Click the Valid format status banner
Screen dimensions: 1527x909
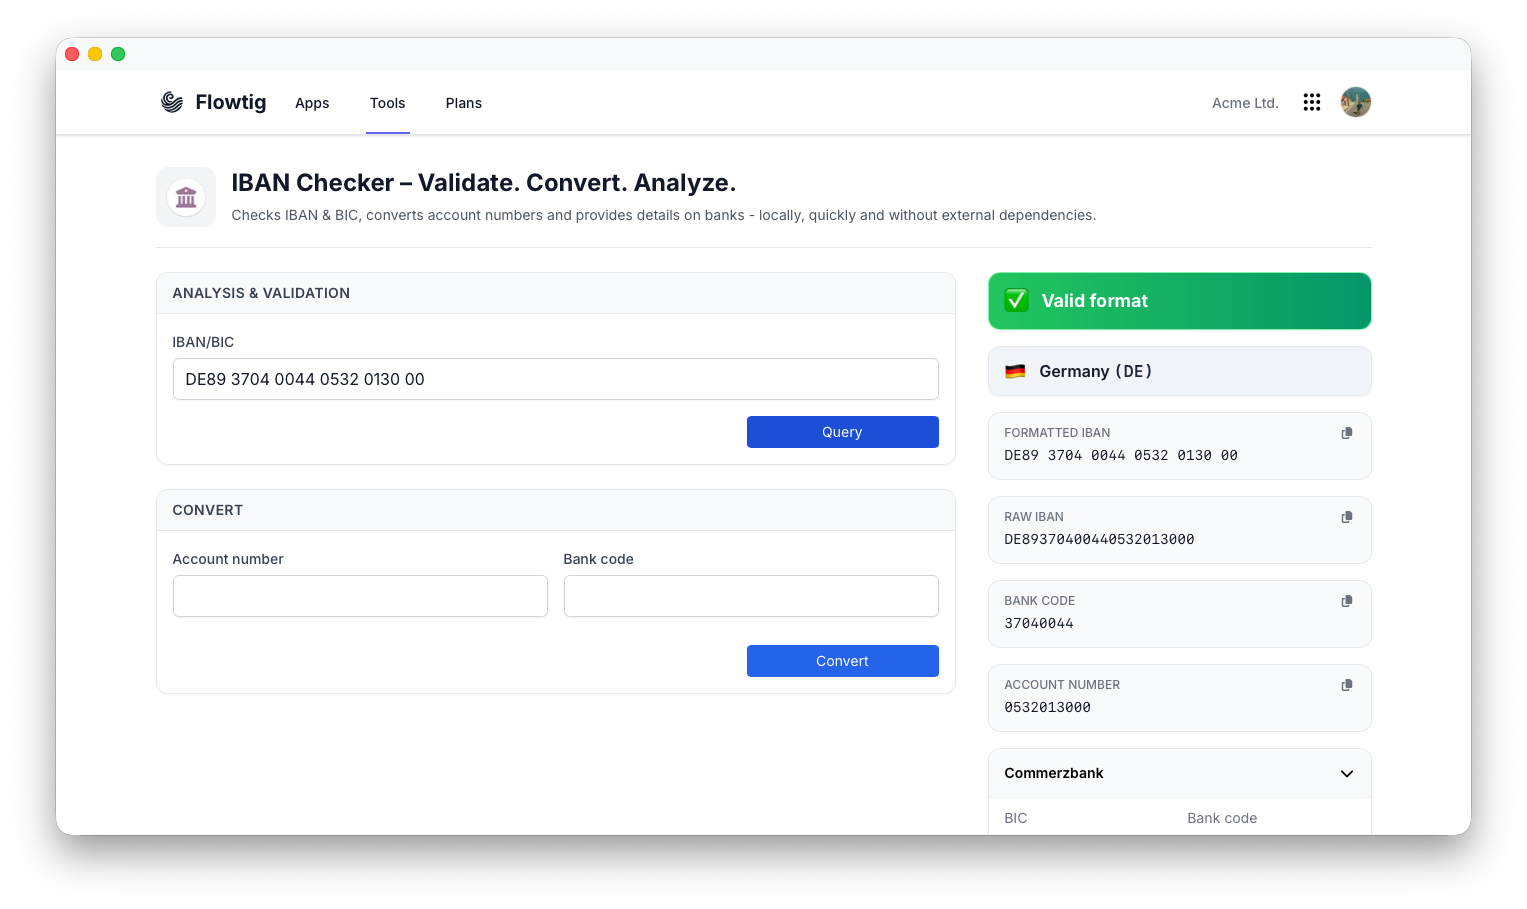point(1180,301)
